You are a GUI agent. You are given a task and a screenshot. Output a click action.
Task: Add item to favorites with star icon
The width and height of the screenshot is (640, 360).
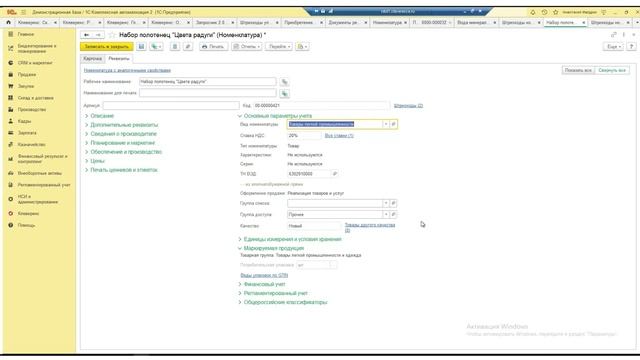tap(112, 35)
